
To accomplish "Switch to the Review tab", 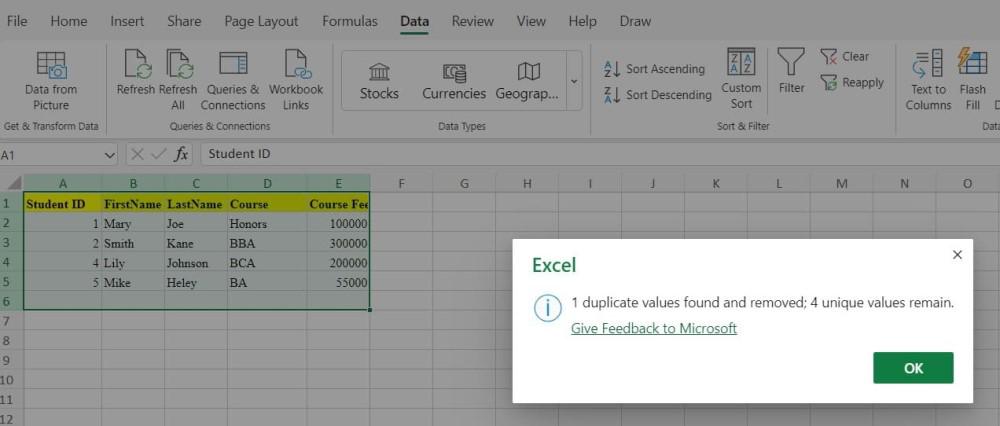I will [x=473, y=21].
